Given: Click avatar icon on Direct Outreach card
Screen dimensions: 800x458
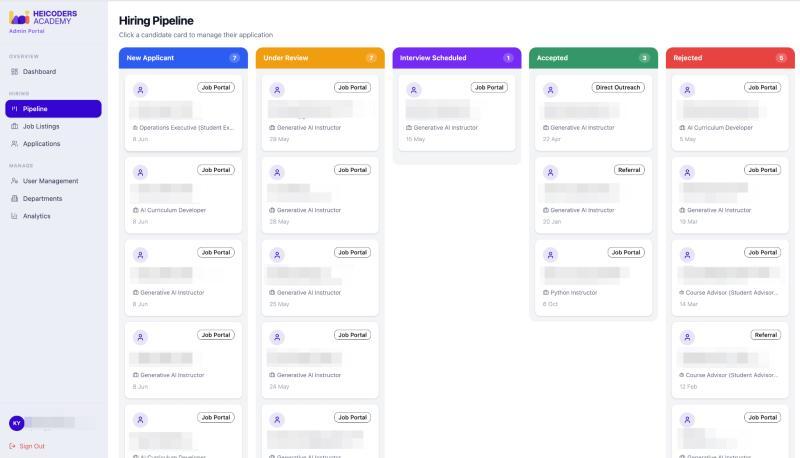Looking at the screenshot, I should [551, 90].
